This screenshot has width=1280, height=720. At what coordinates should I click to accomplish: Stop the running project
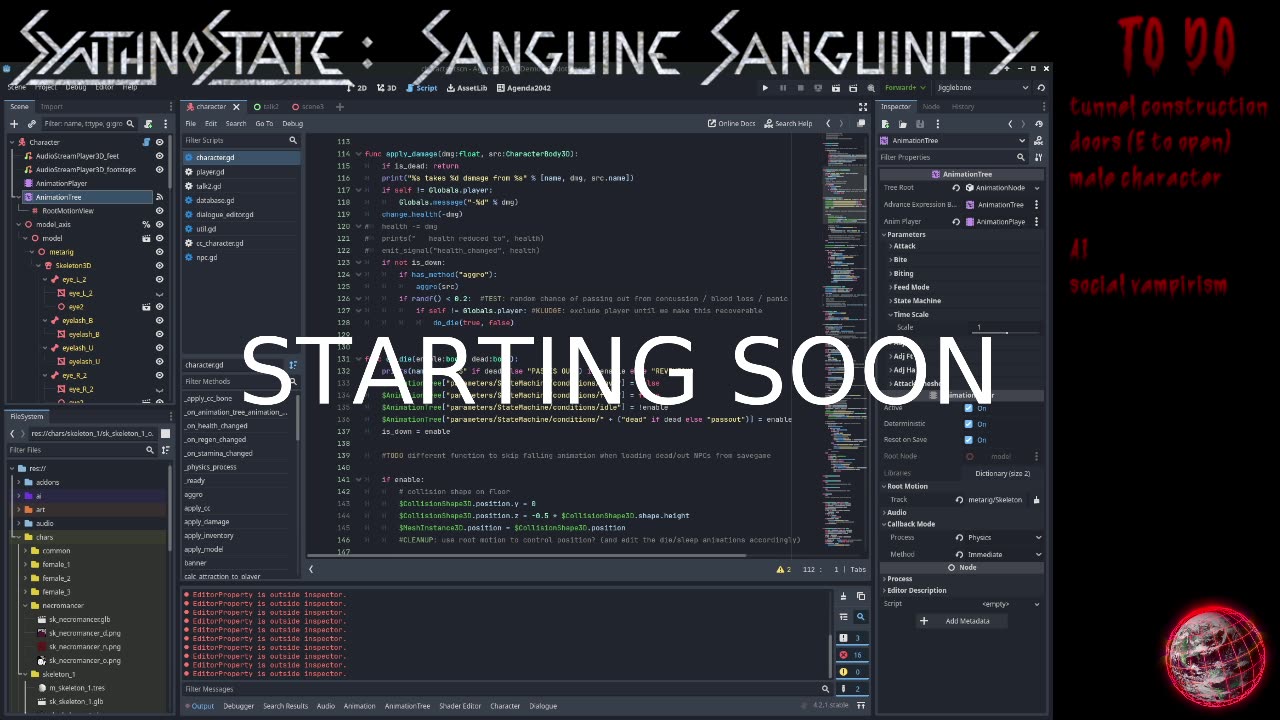pos(800,88)
